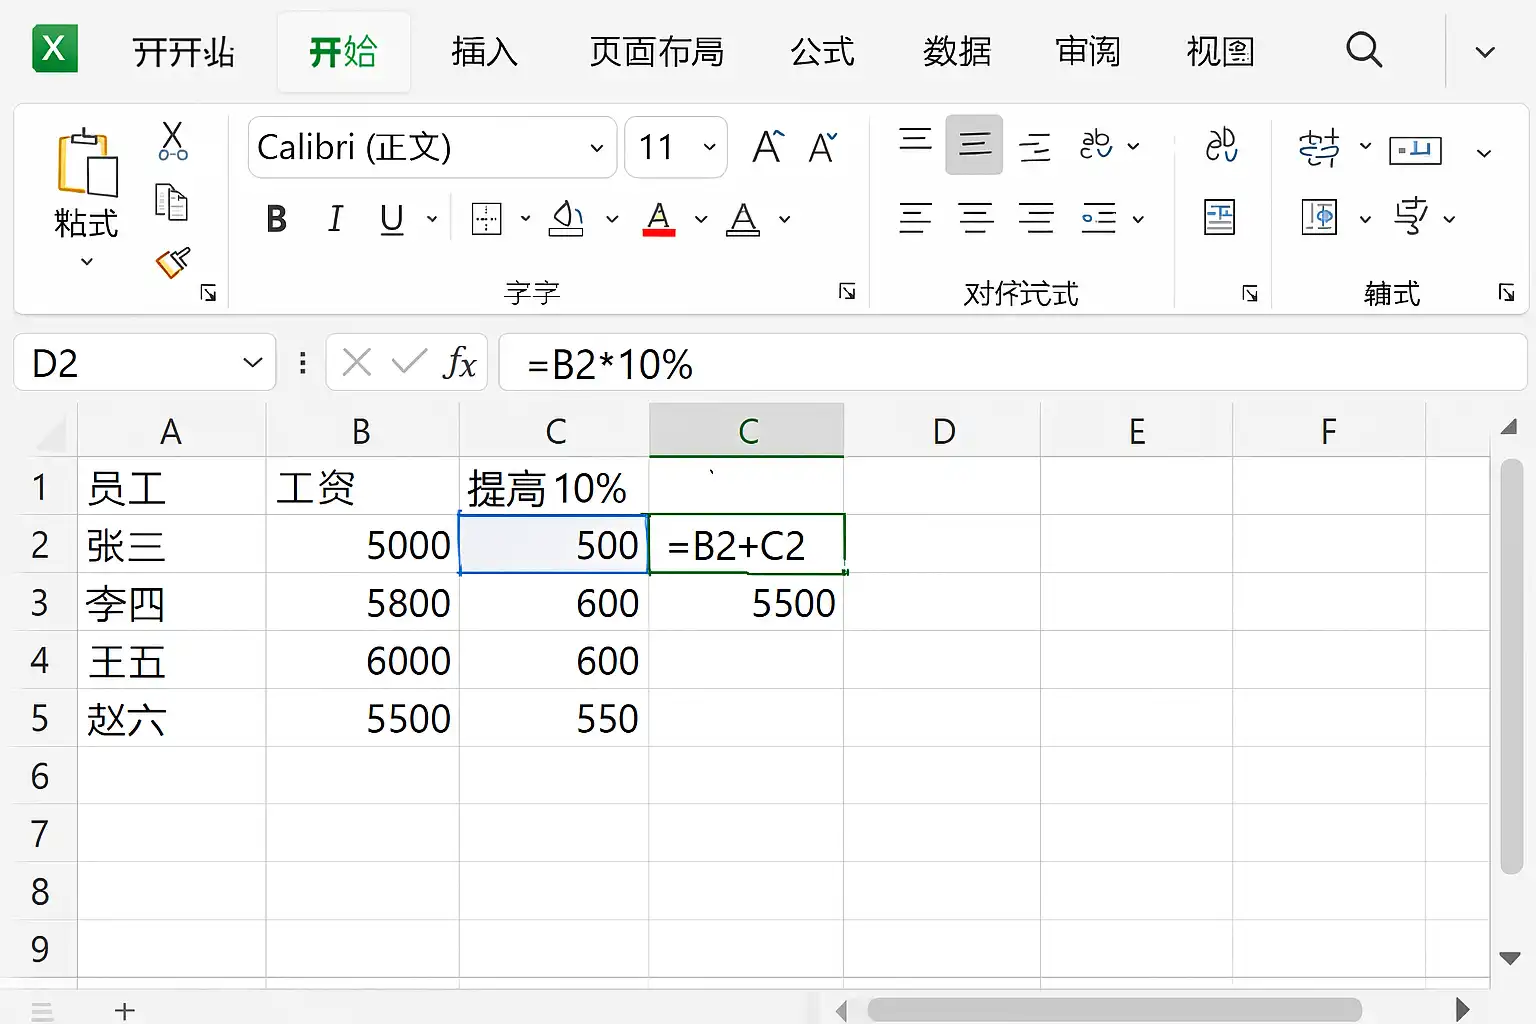Select the Format Painter brush icon

172,263
